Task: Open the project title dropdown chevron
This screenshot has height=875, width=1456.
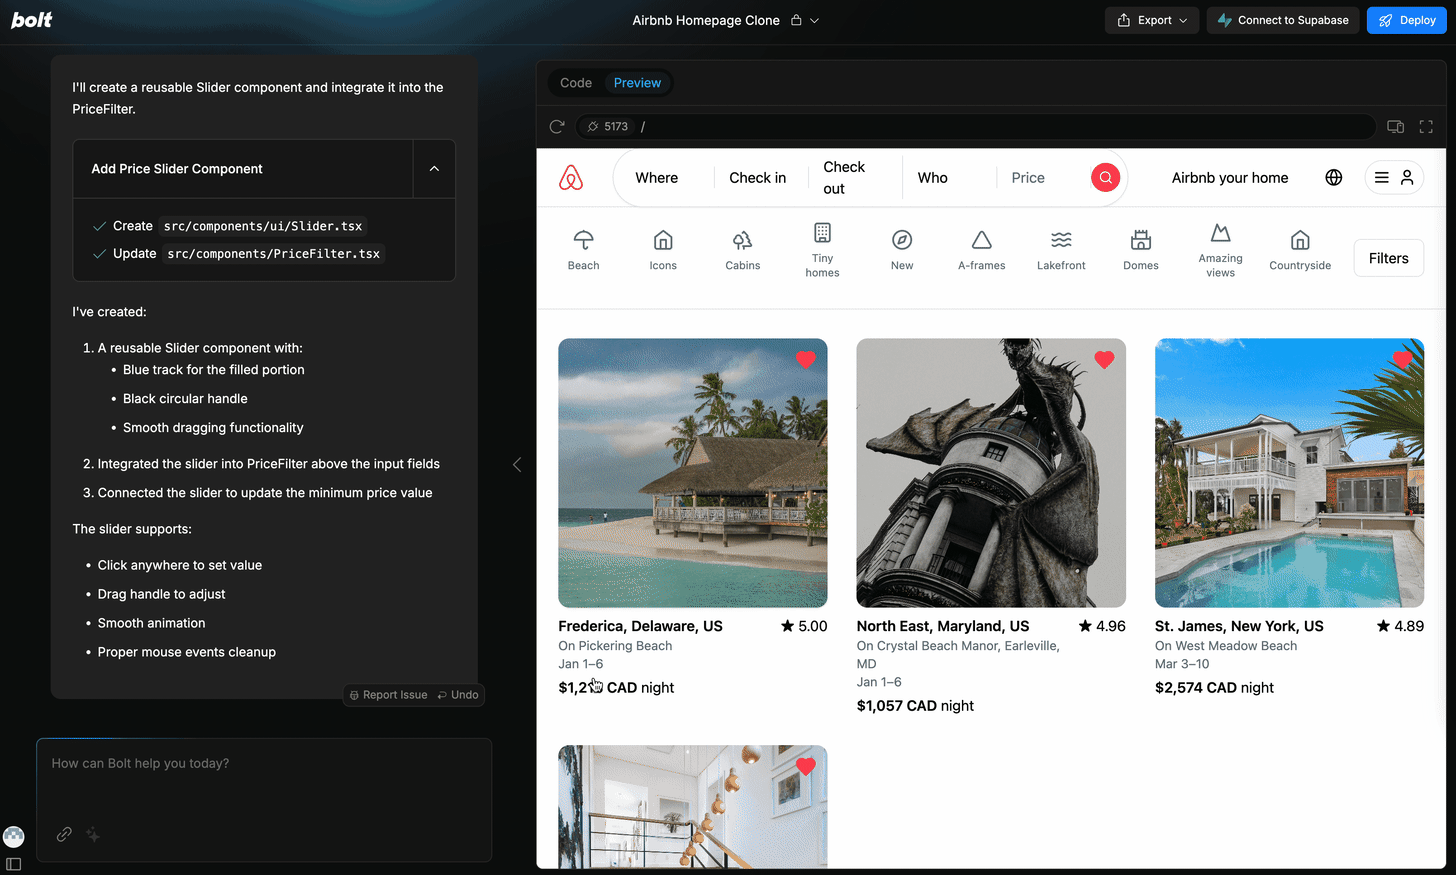Action: [x=814, y=20]
